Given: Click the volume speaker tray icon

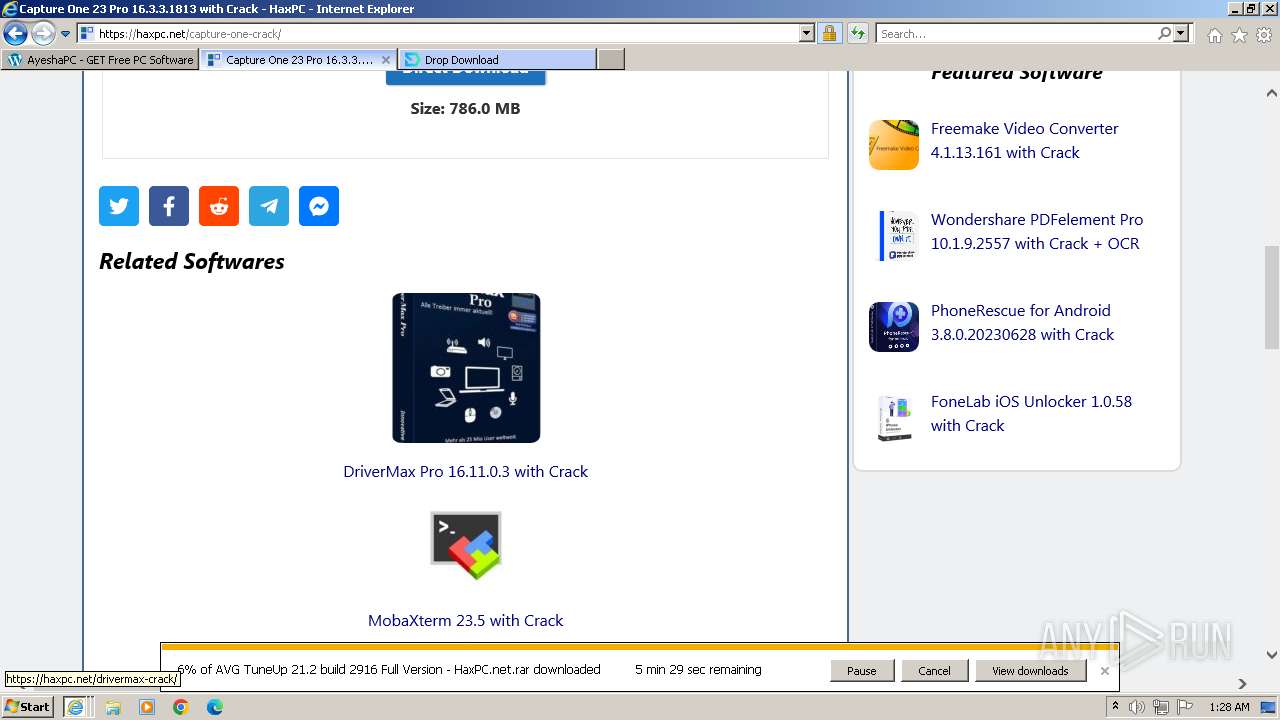Looking at the screenshot, I should click(x=1137, y=707).
